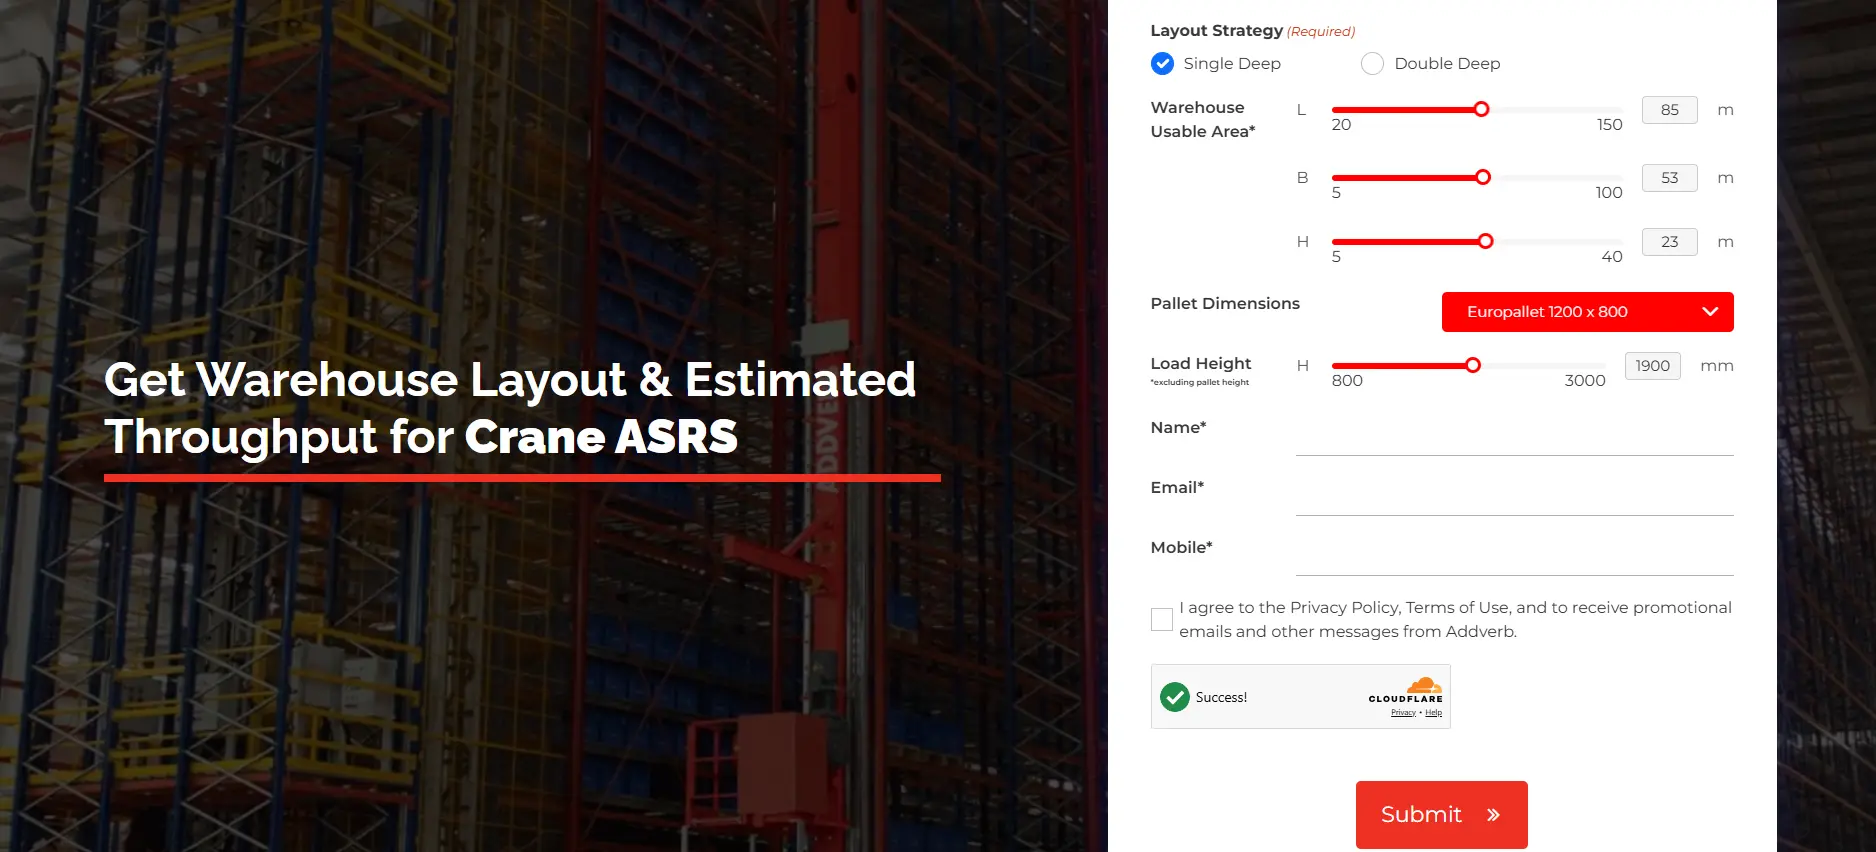Image resolution: width=1876 pixels, height=852 pixels.
Task: Click the load height field showing 1900
Action: point(1653,366)
